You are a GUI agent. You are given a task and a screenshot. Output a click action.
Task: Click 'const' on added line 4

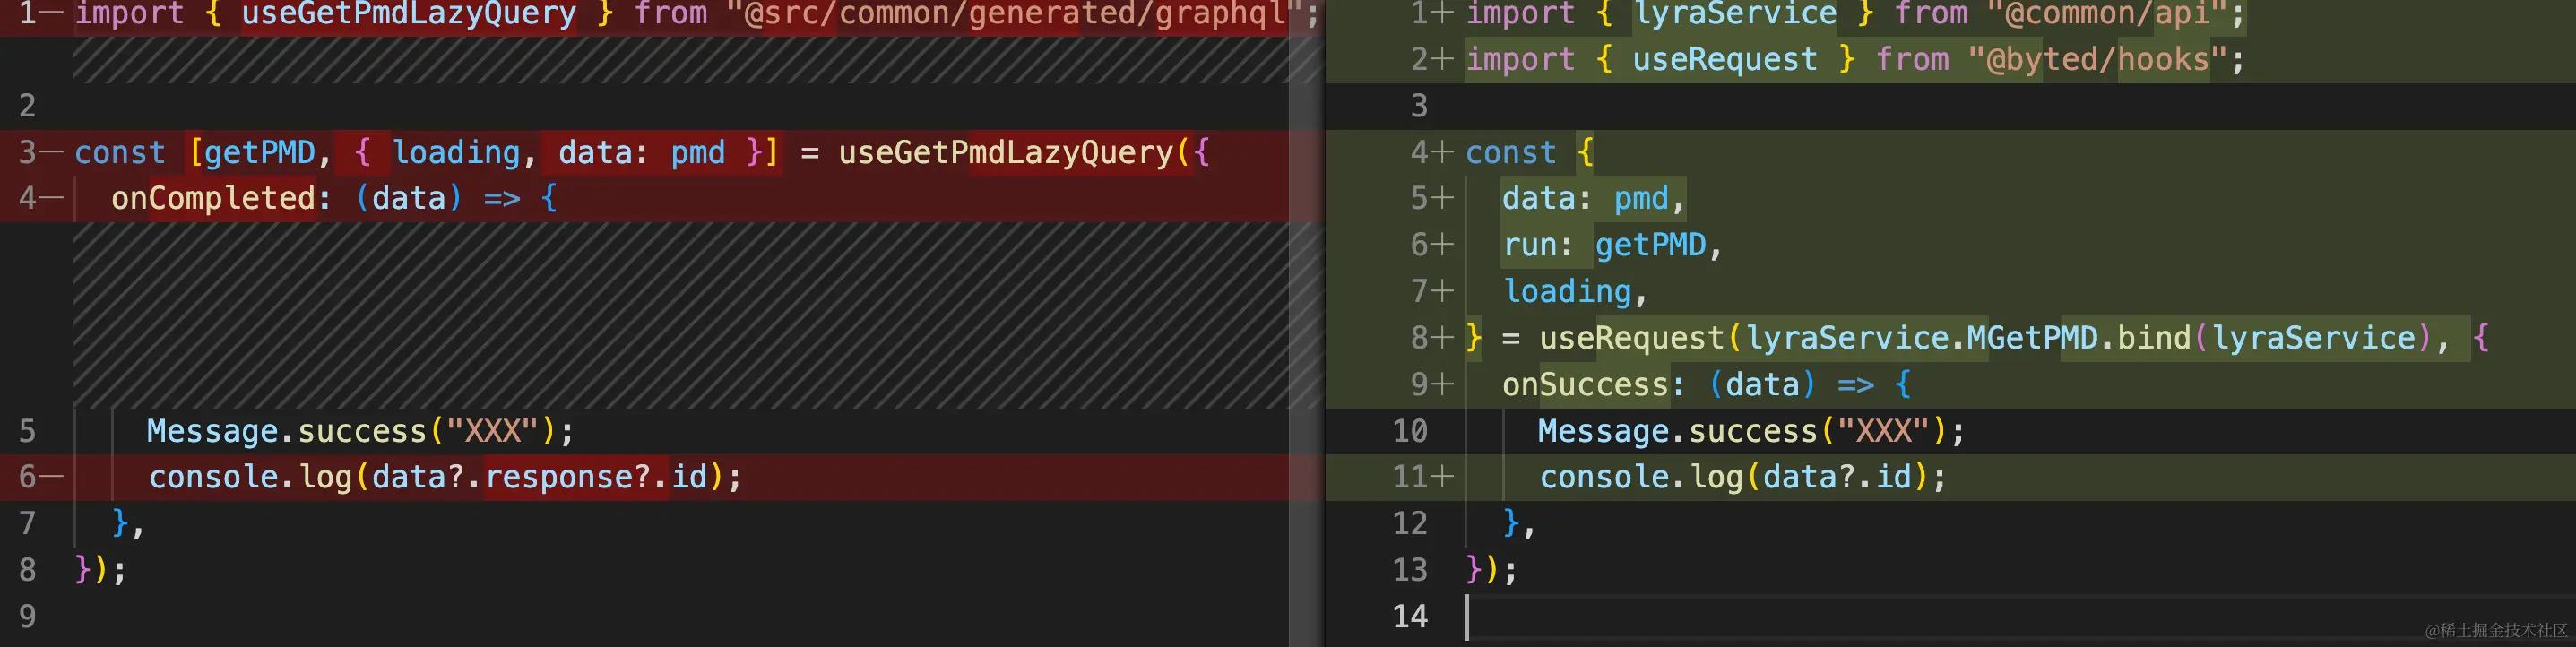[1511, 152]
